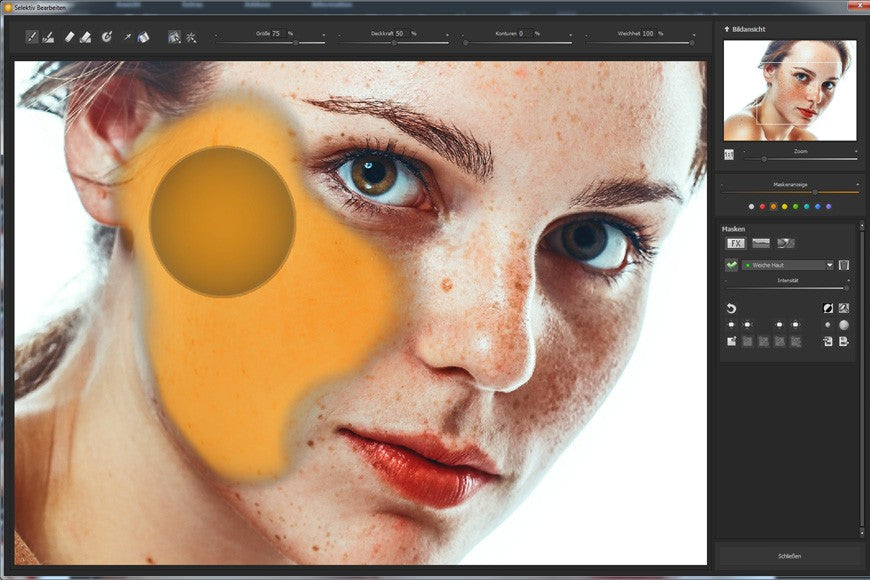870x580 pixels.
Task: Select the brush tool in the toolbar
Action: [x=32, y=37]
